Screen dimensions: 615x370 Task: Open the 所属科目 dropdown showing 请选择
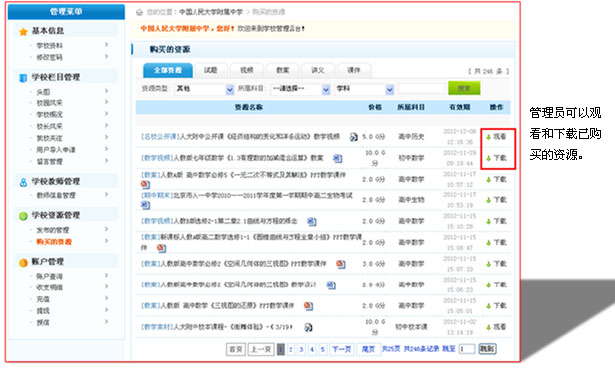pos(300,89)
